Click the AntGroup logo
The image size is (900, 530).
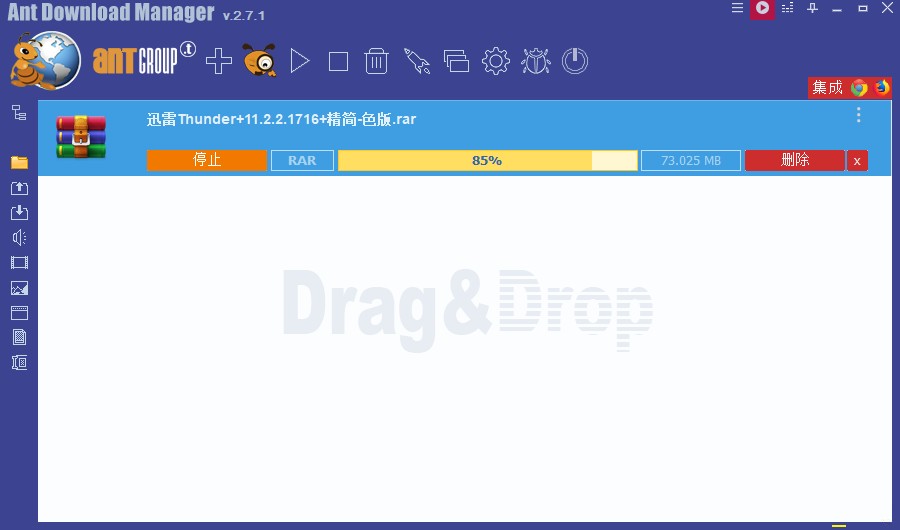click(143, 59)
